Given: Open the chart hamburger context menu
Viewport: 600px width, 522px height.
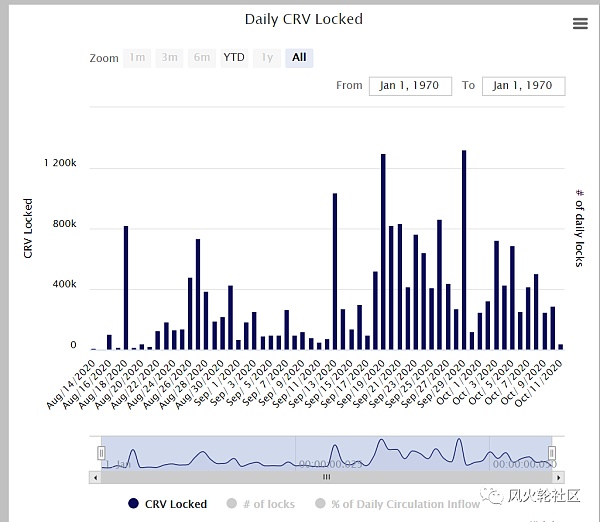Looking at the screenshot, I should pos(580,24).
